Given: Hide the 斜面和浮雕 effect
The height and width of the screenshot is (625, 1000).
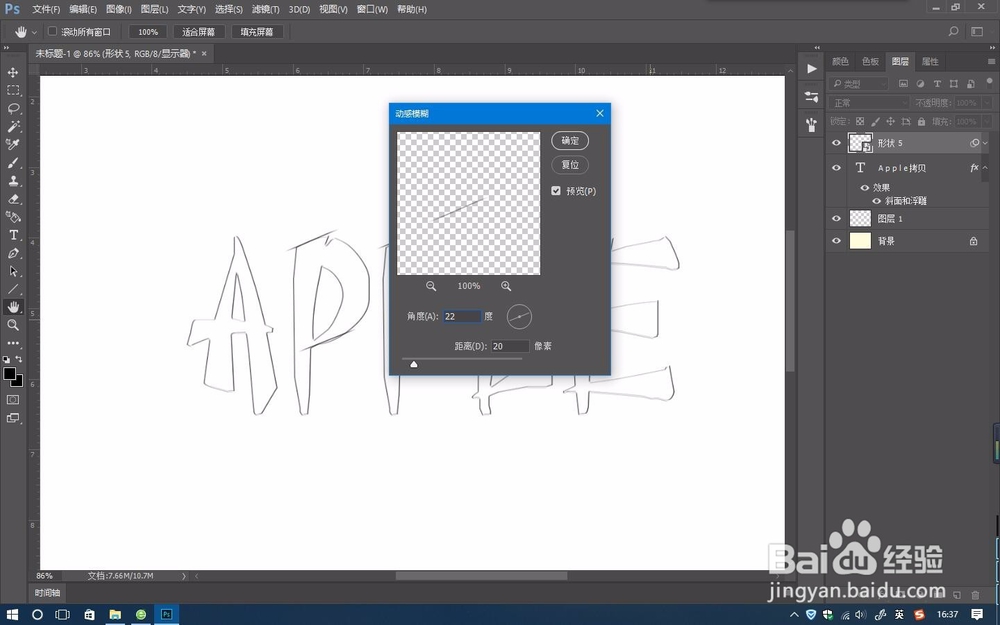Looking at the screenshot, I should (x=876, y=201).
